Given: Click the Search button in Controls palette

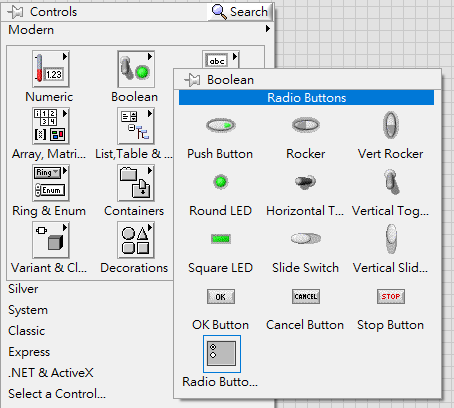Looking at the screenshot, I should (240, 12).
